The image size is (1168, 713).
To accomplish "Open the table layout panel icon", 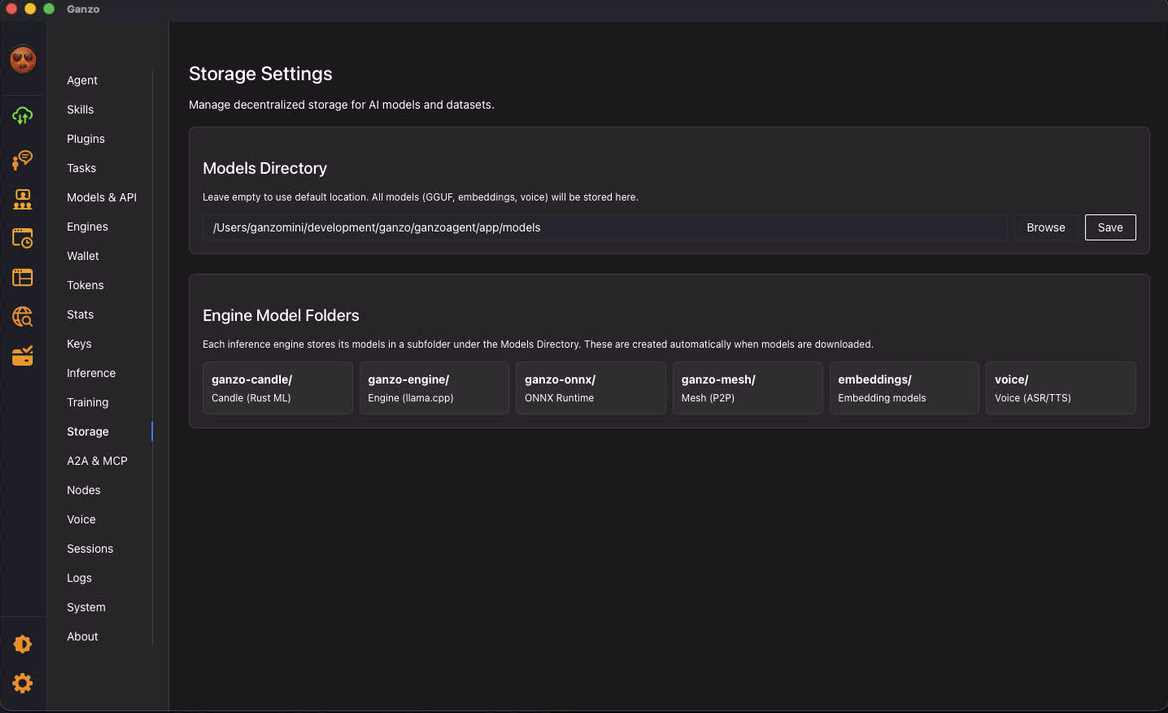I will pos(22,277).
